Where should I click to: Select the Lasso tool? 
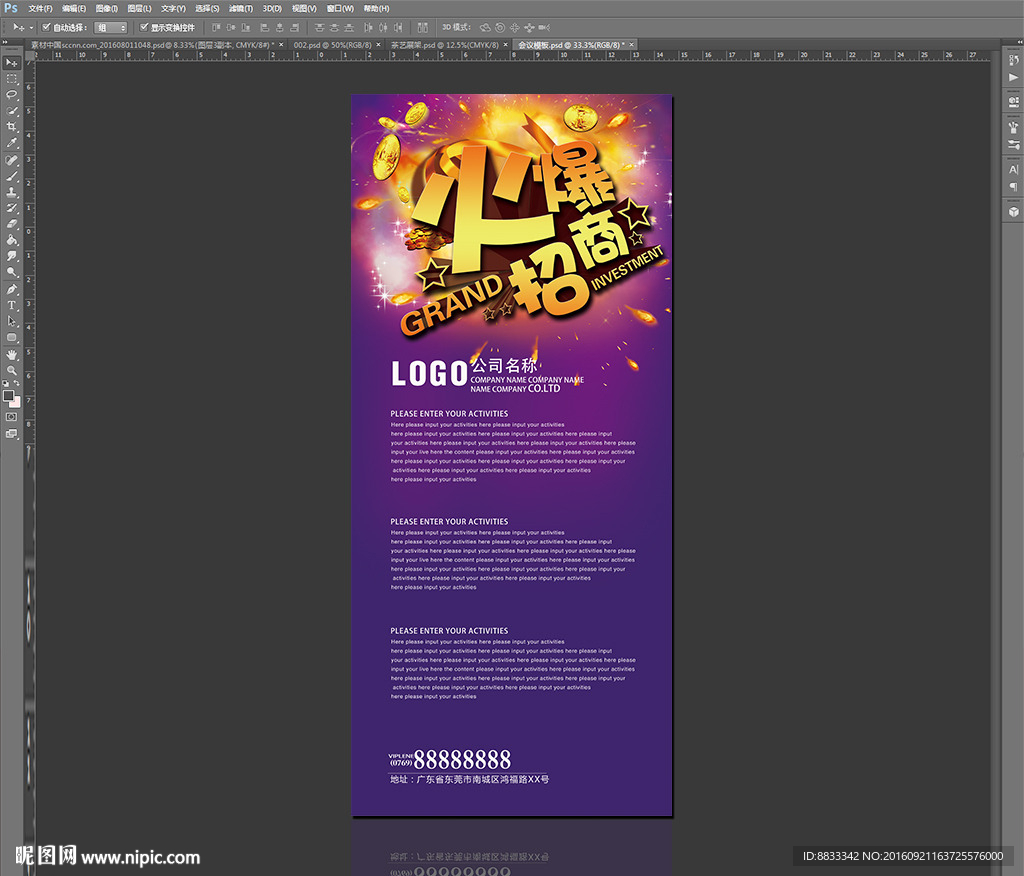coord(12,95)
